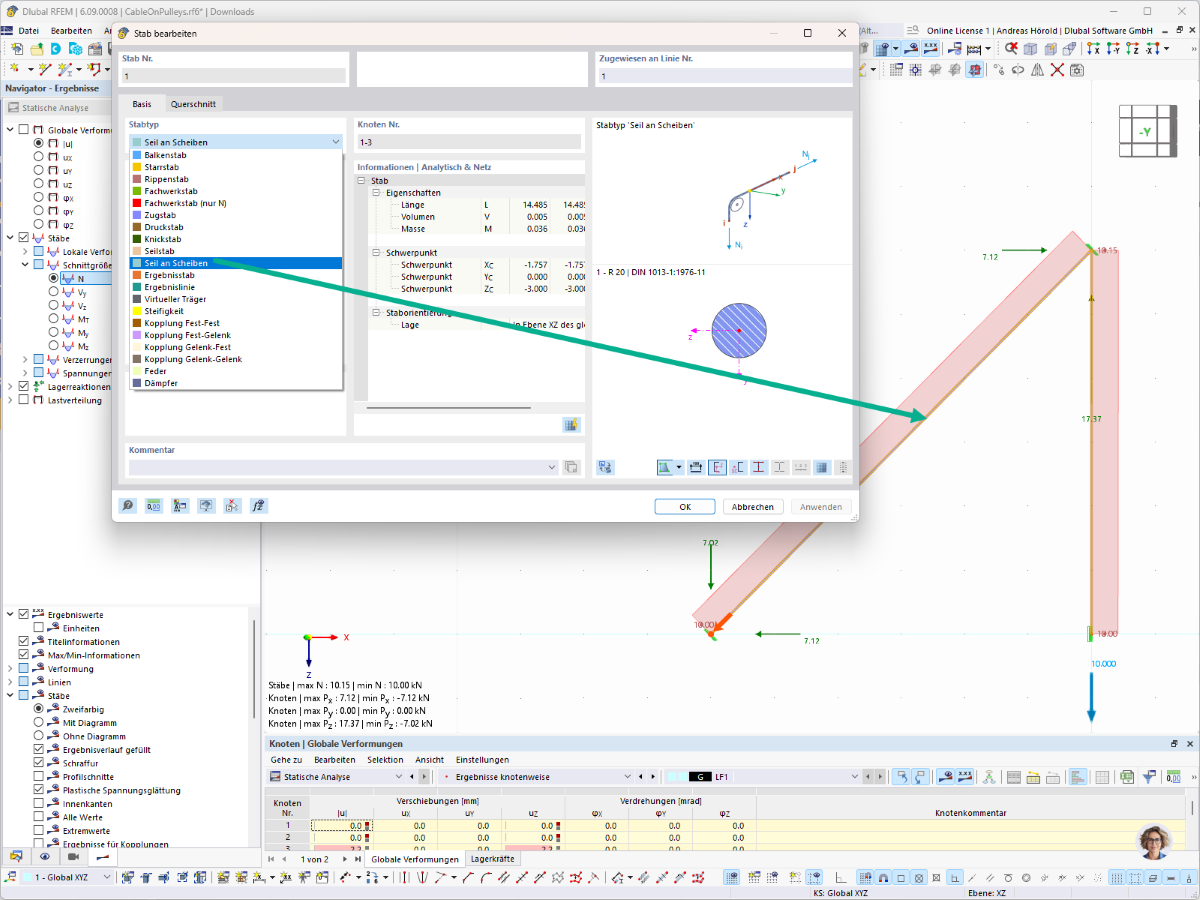Click the new file icon in main toolbar
Viewport: 1200px width, 900px height.
(x=17, y=48)
